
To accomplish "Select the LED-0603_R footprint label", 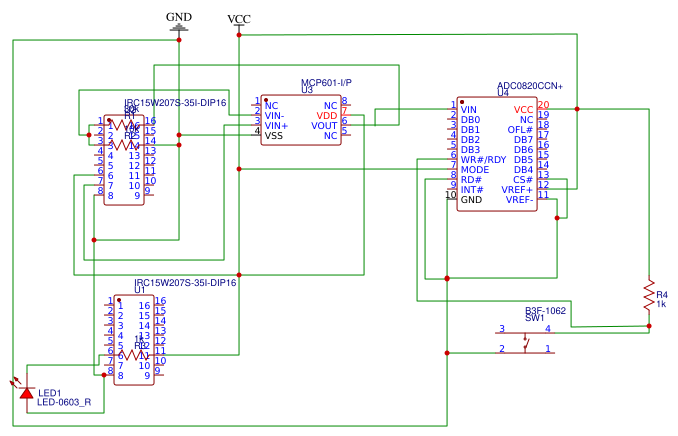I will (x=64, y=402).
